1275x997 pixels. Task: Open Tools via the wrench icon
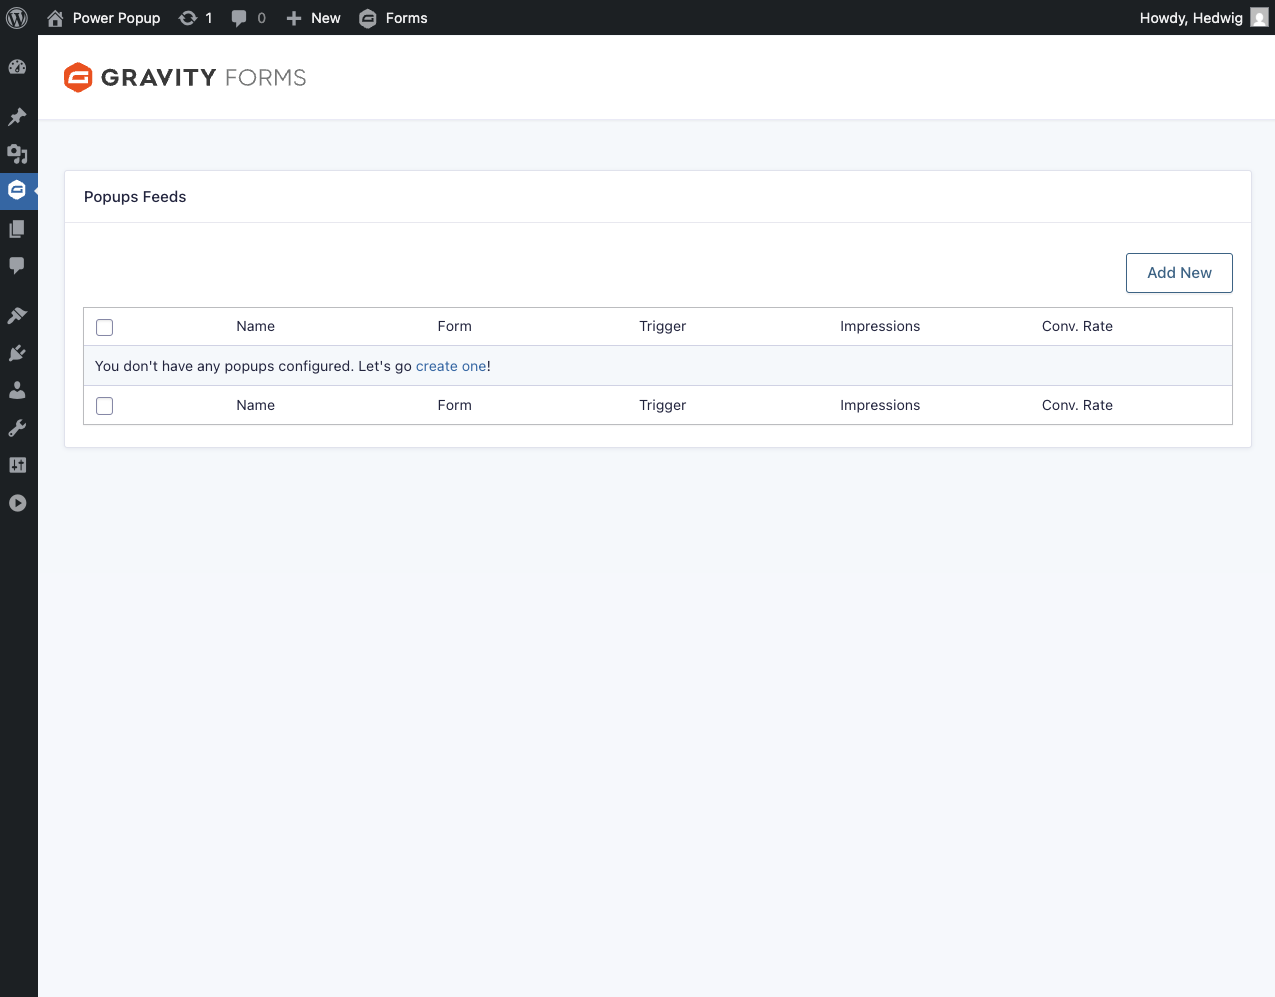click(17, 428)
